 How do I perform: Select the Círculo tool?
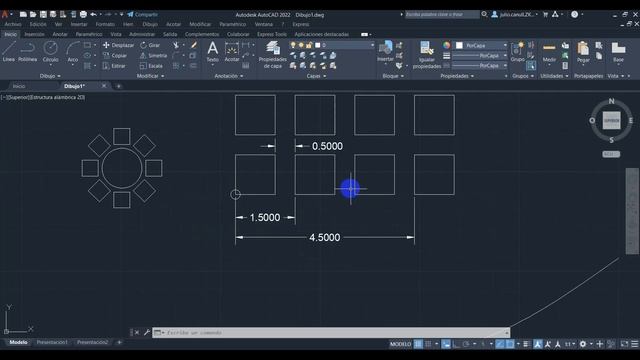[51, 51]
